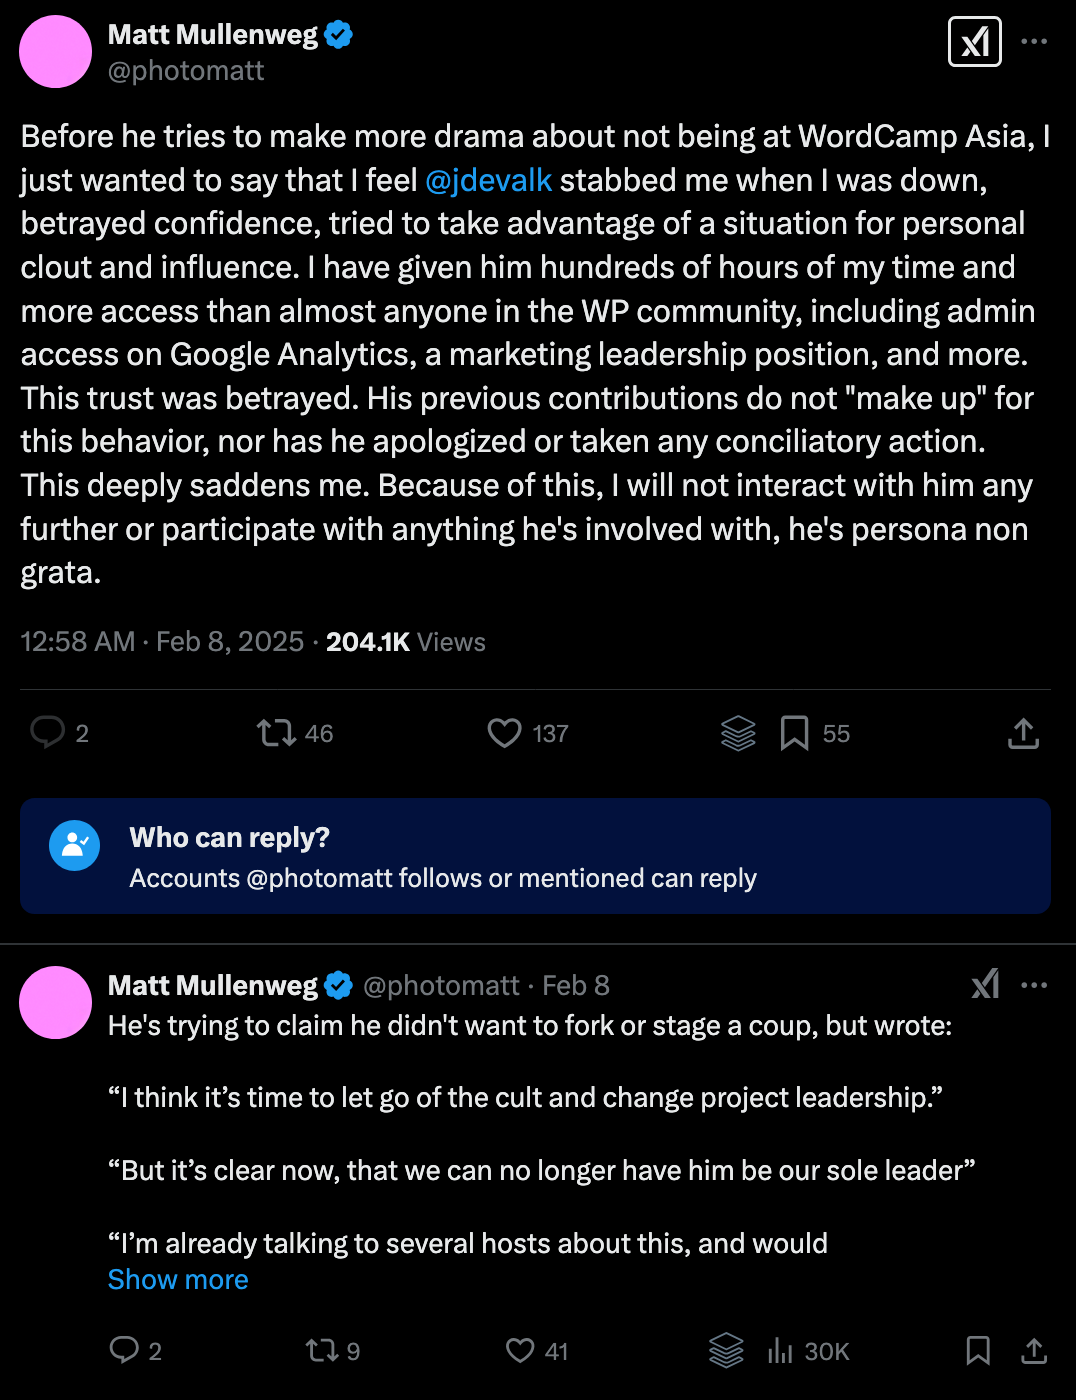Like the reply tweet with 41 likes
Viewport: 1076px width, 1400px height.
point(520,1351)
